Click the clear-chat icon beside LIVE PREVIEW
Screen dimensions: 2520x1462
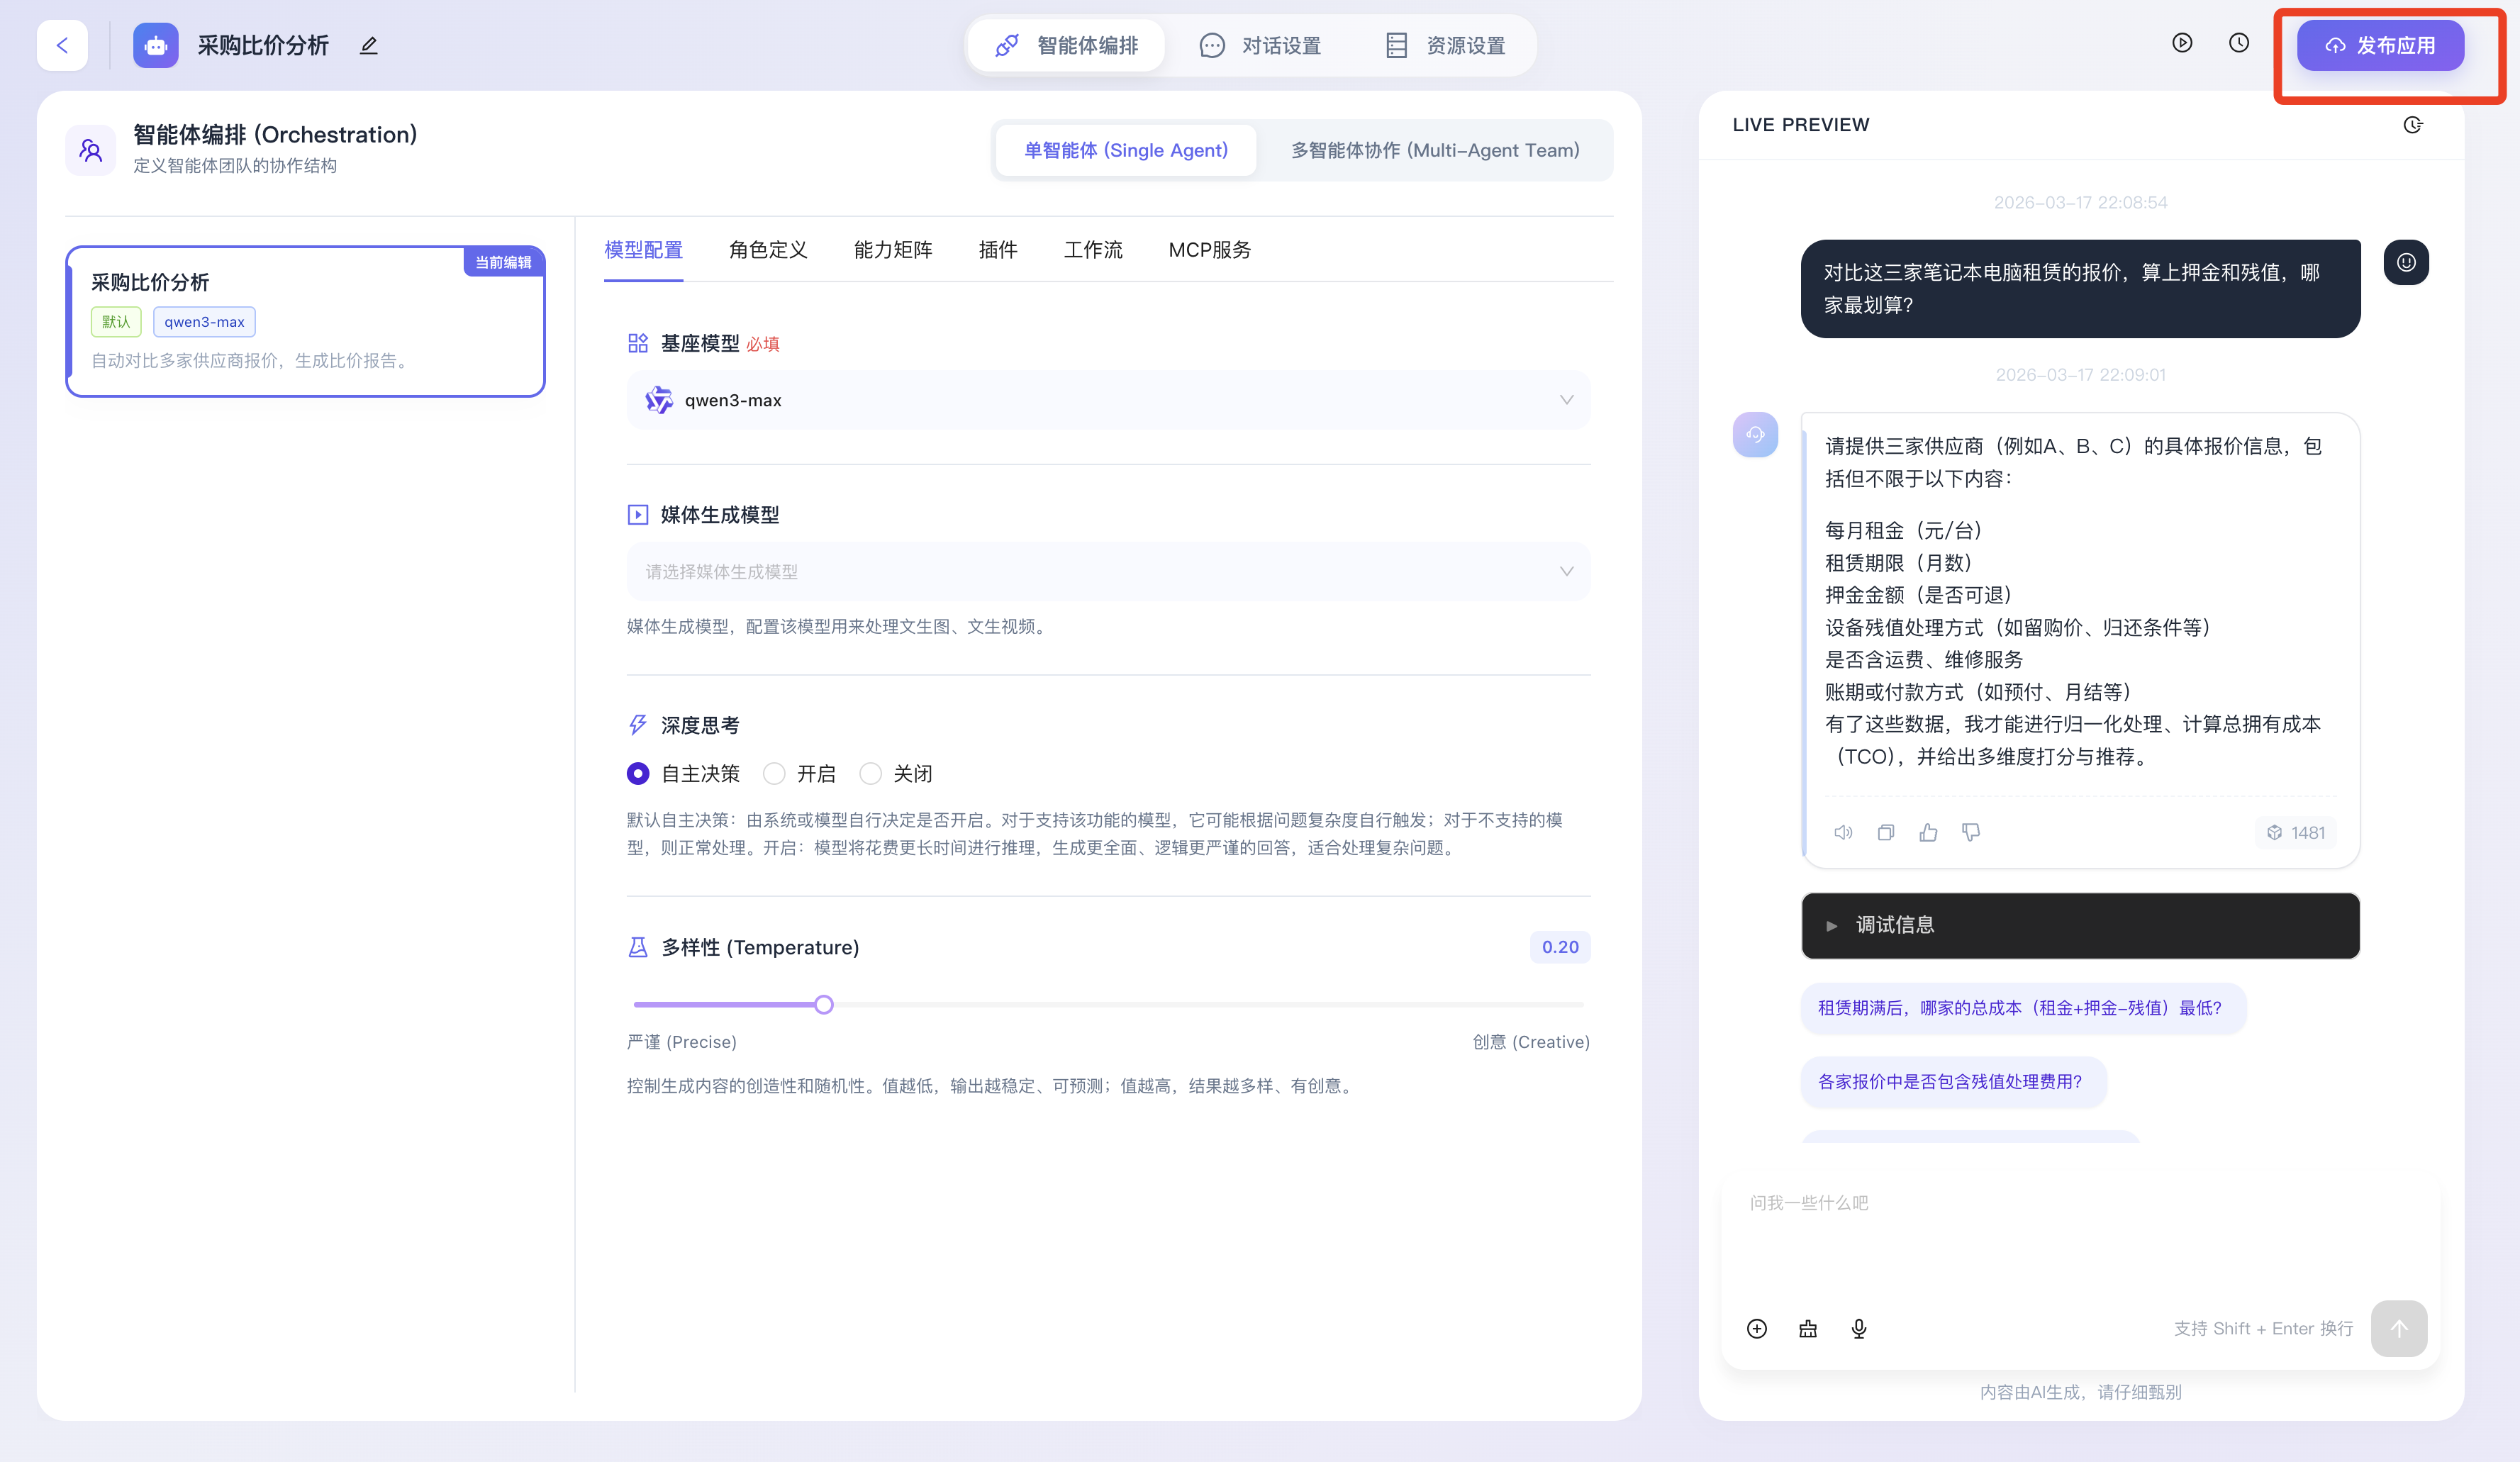[2412, 125]
